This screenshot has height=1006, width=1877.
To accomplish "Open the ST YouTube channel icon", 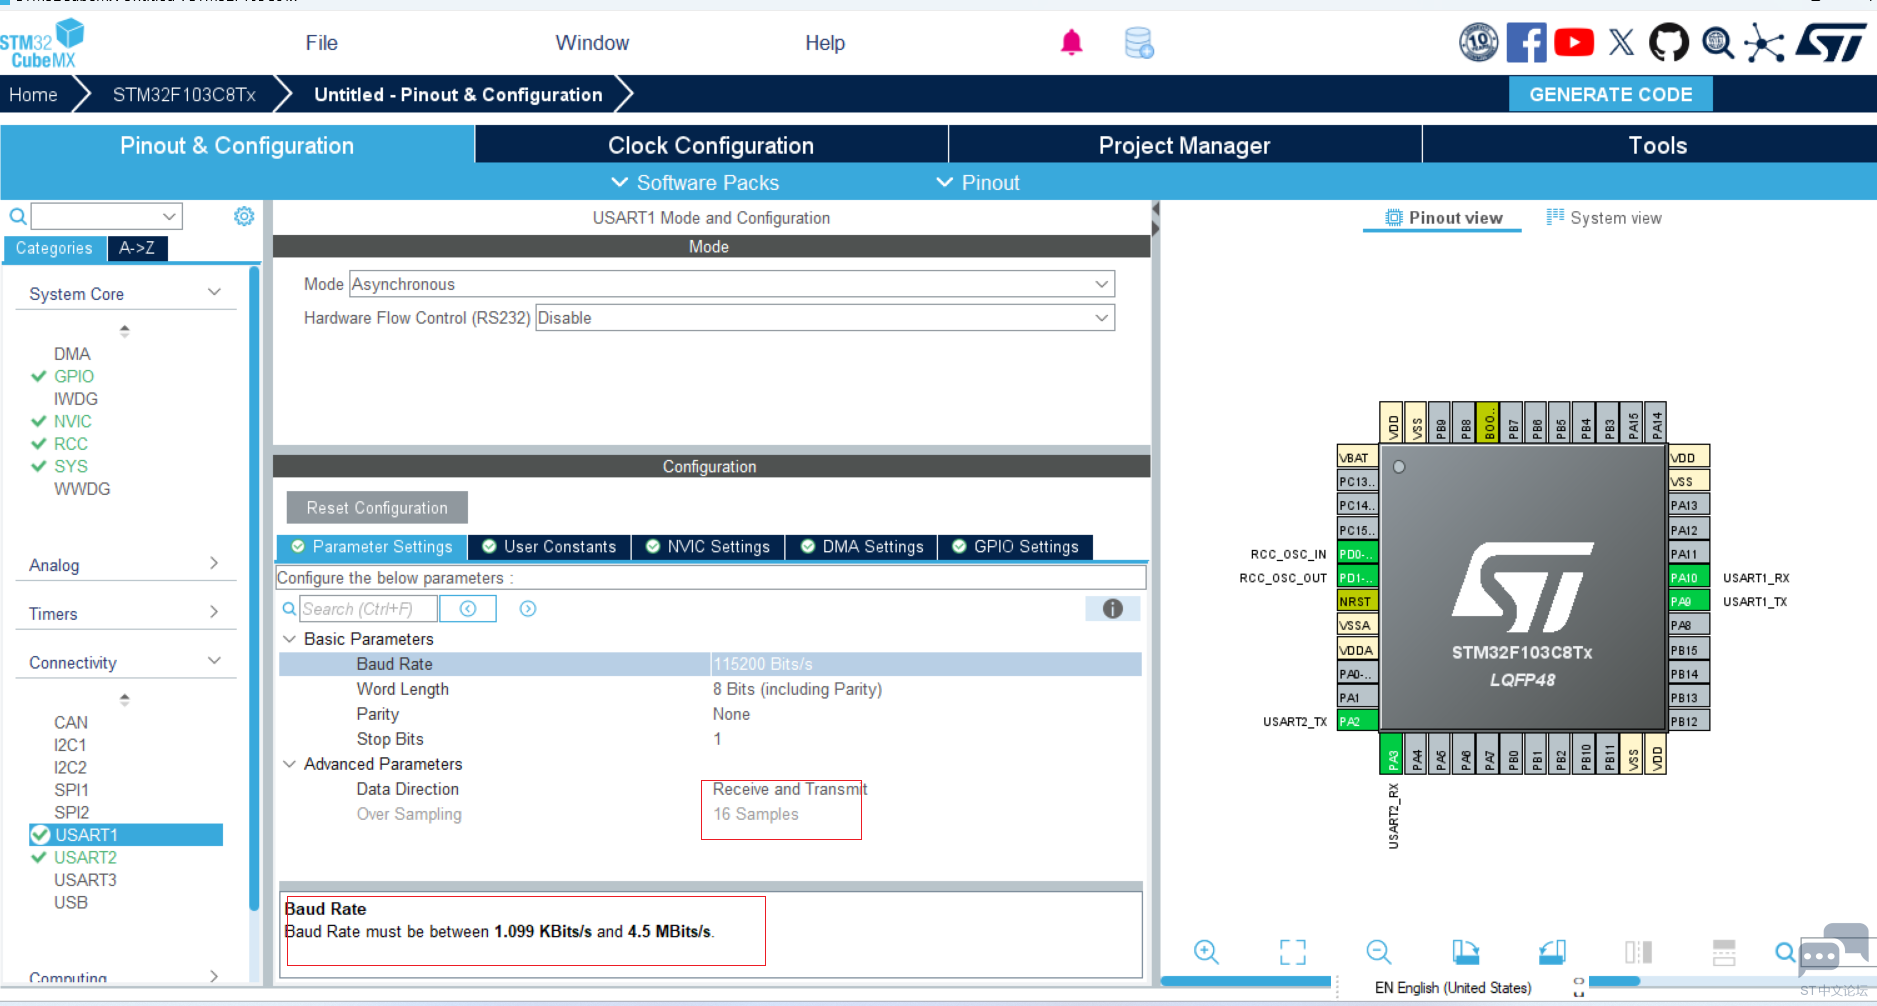I will tap(1574, 43).
